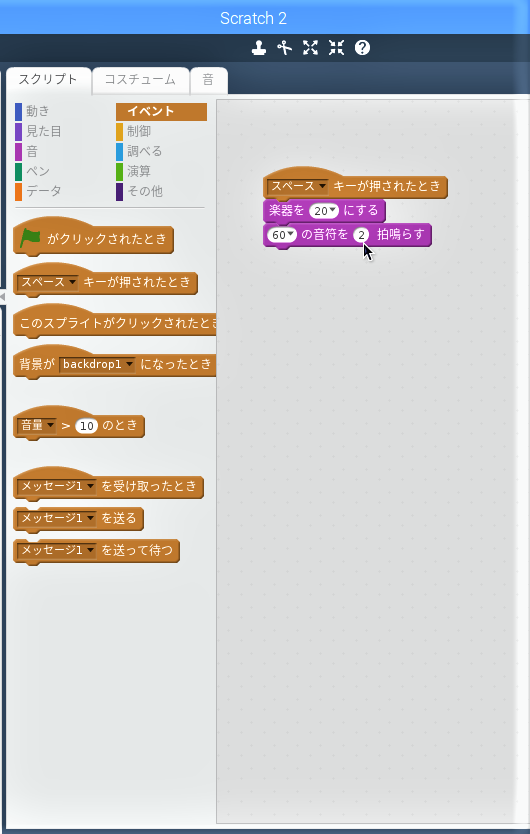Open メッセージ1 dropdown in を送る block
The image size is (530, 834).
click(x=56, y=518)
